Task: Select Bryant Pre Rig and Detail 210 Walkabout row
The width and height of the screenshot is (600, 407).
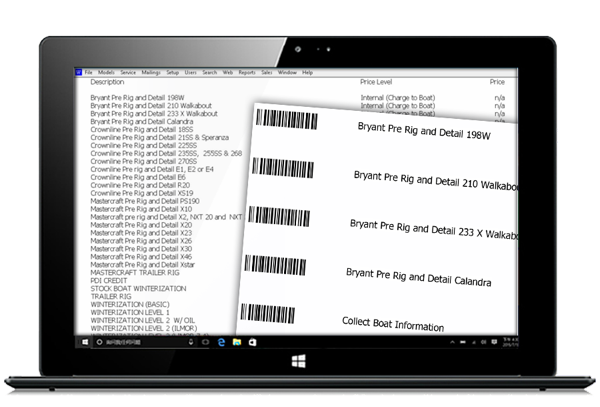Action: [x=151, y=106]
